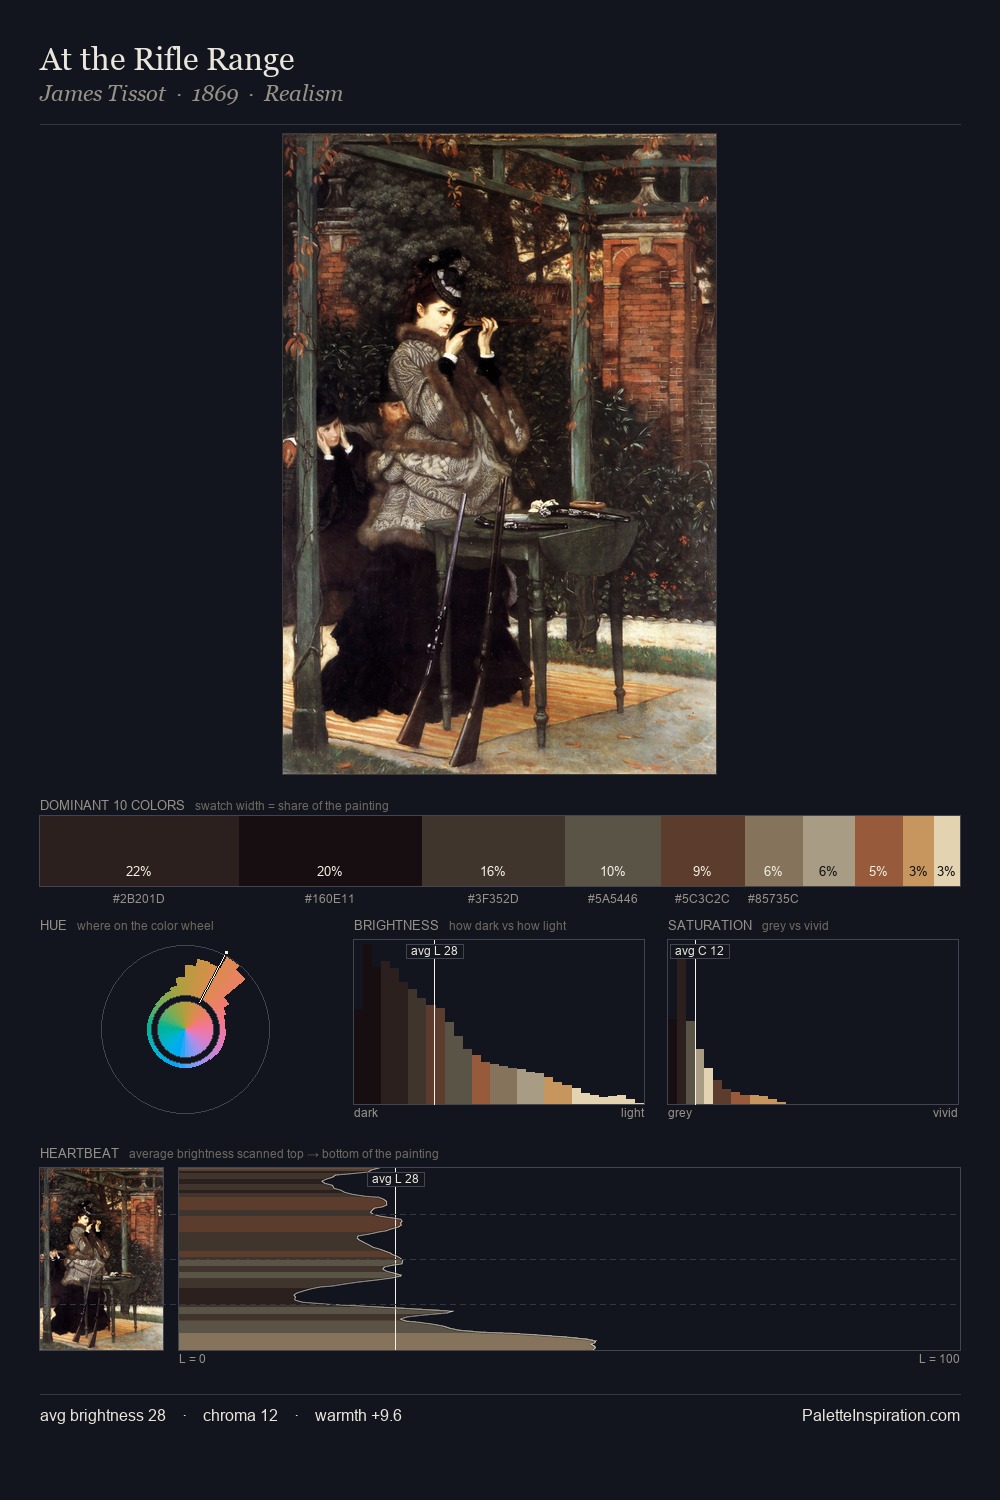Image resolution: width=1000 pixels, height=1500 pixels.
Task: Click hex label '#2B201D'
Action: 138,898
